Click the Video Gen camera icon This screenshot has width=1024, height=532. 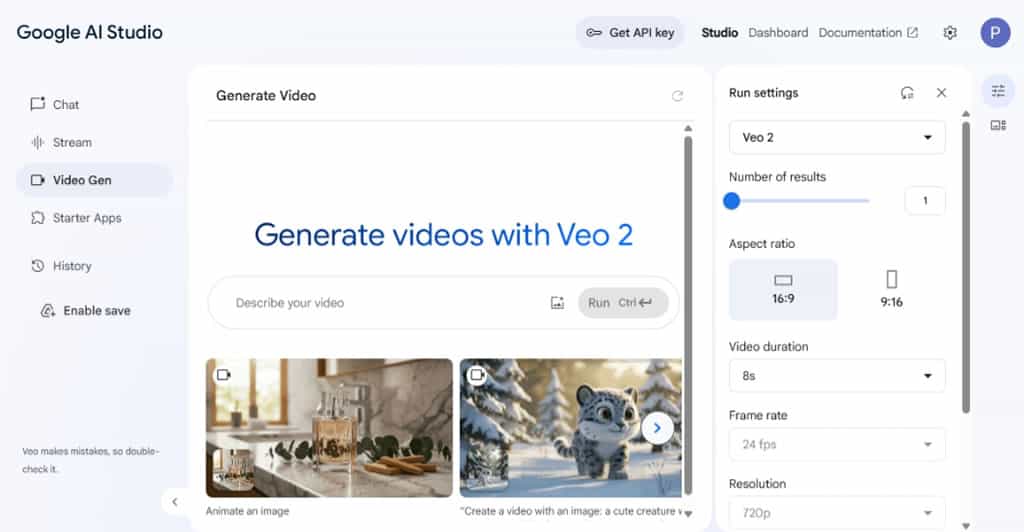click(37, 180)
